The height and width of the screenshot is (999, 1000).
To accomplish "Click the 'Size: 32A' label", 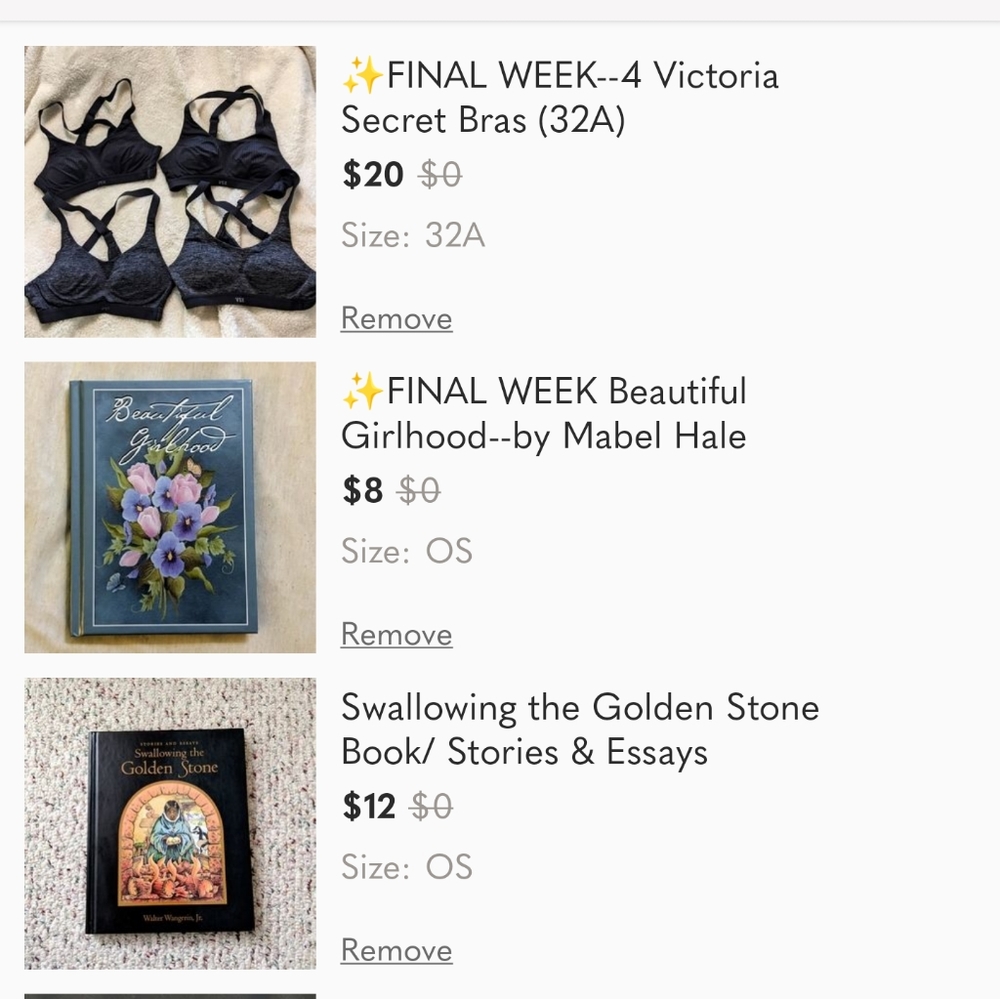I will (x=413, y=236).
